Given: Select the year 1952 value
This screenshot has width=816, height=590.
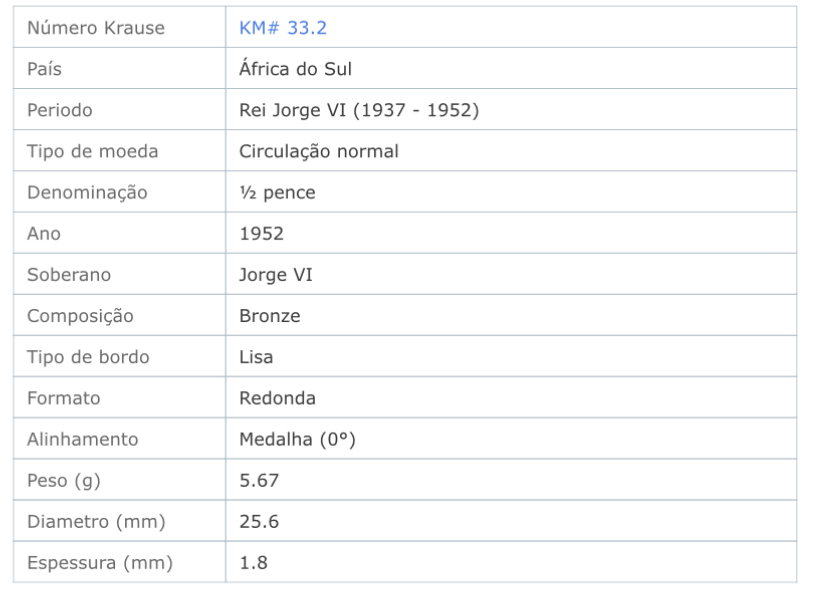Looking at the screenshot, I should coord(261,234).
